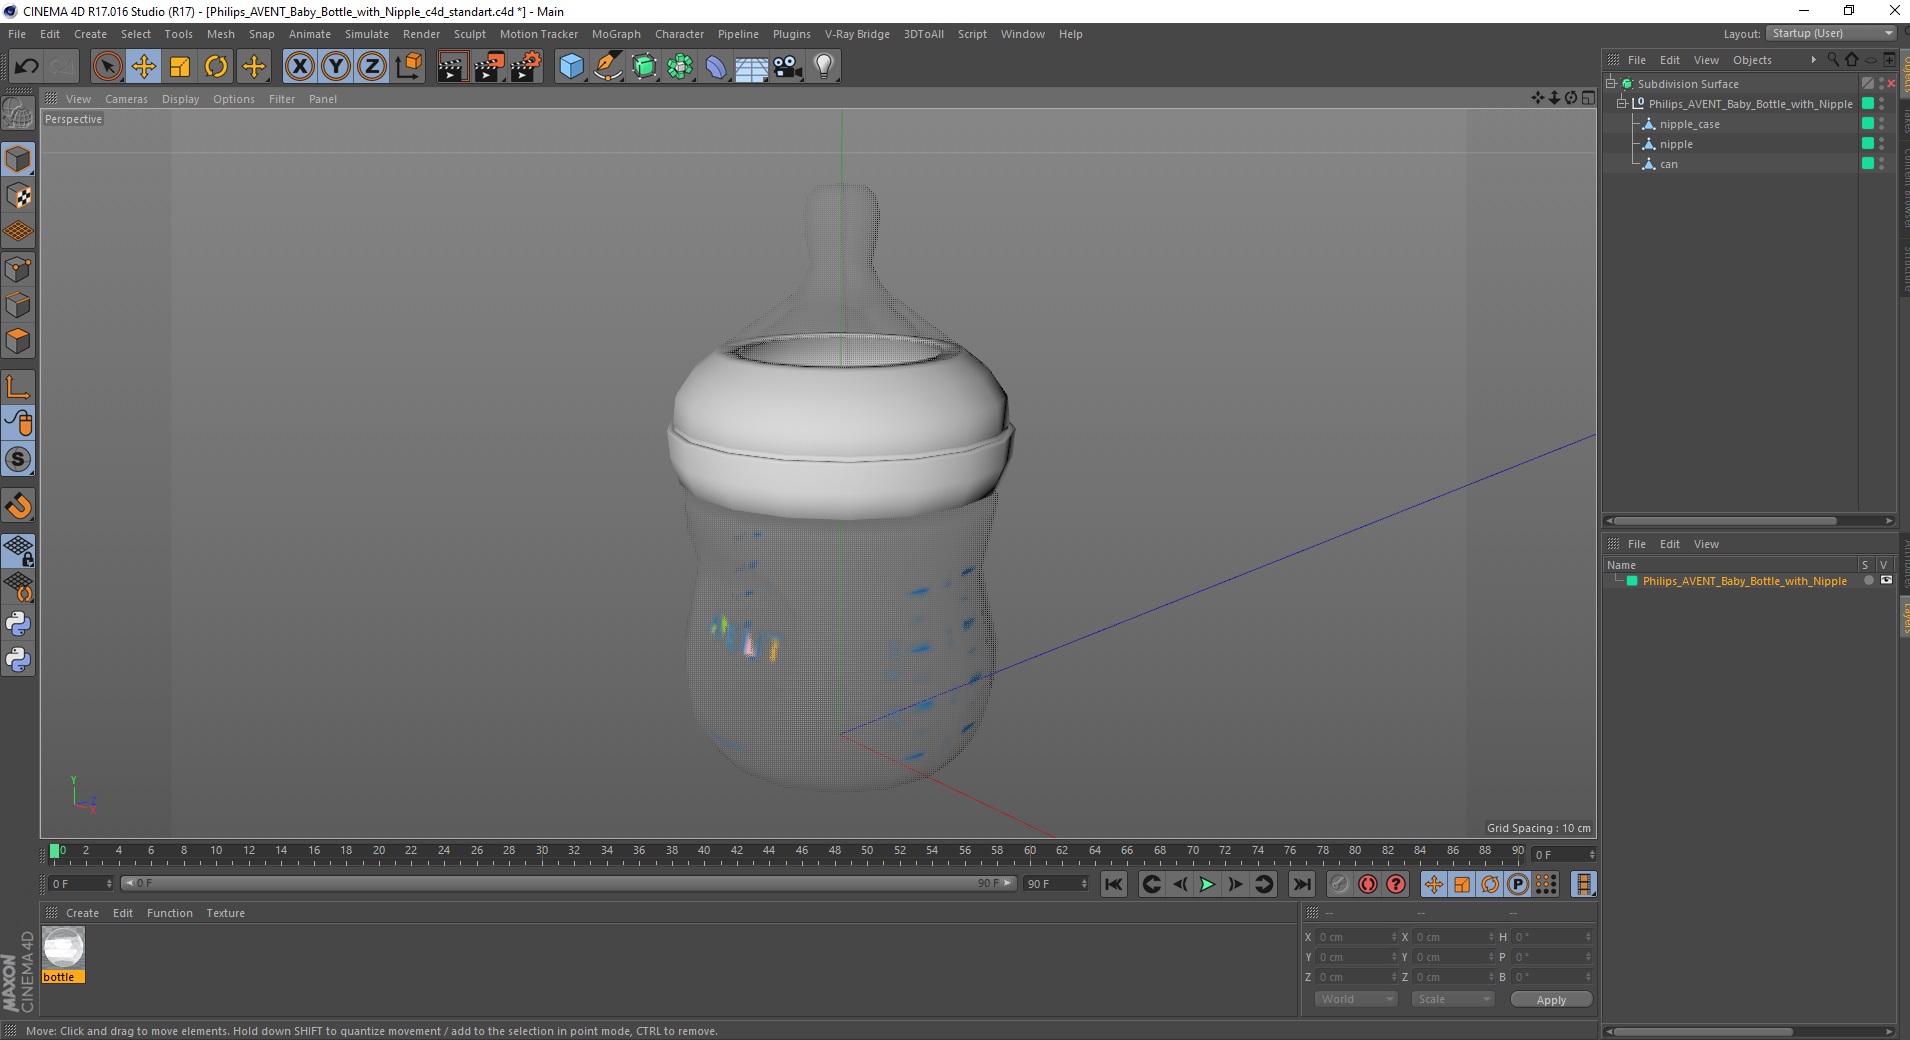Click the green layer swatch of nipple_case

1867,124
